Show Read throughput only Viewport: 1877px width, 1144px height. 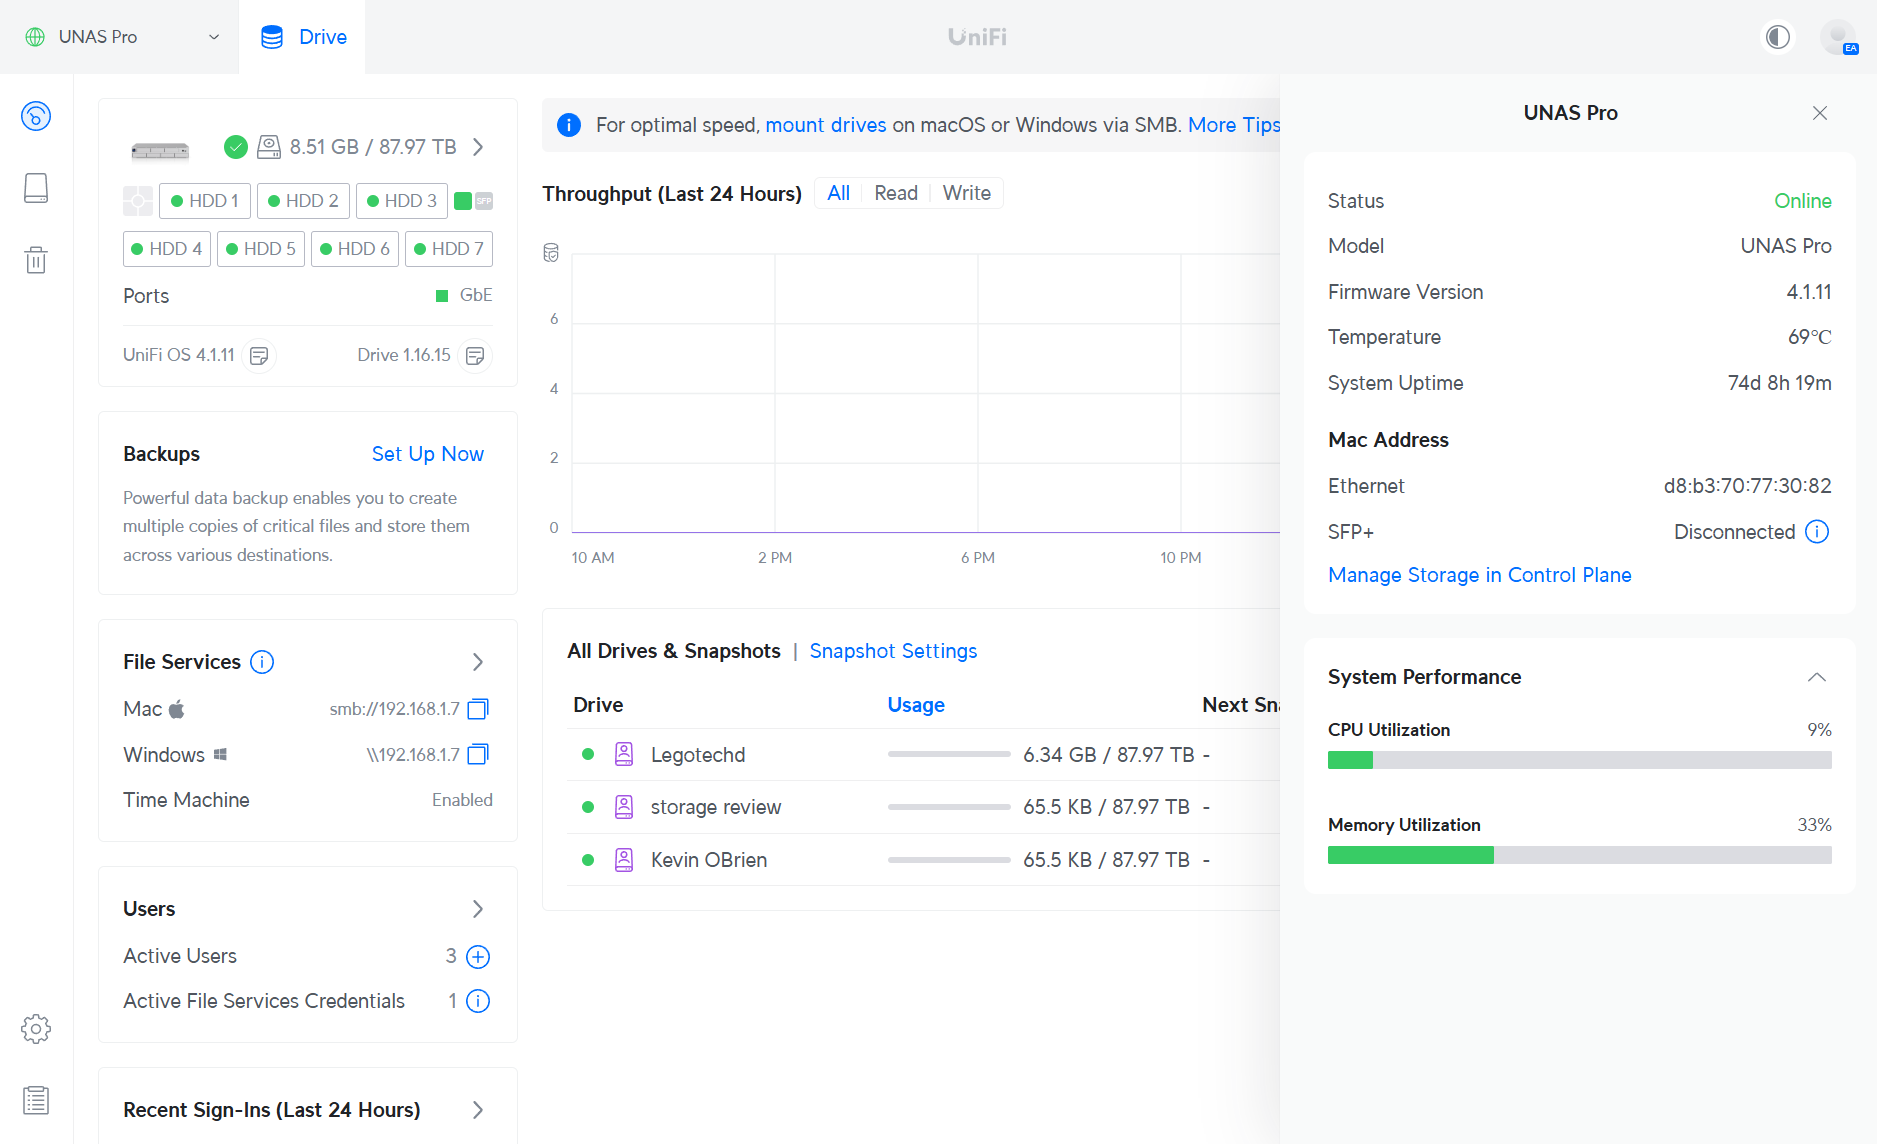896,193
